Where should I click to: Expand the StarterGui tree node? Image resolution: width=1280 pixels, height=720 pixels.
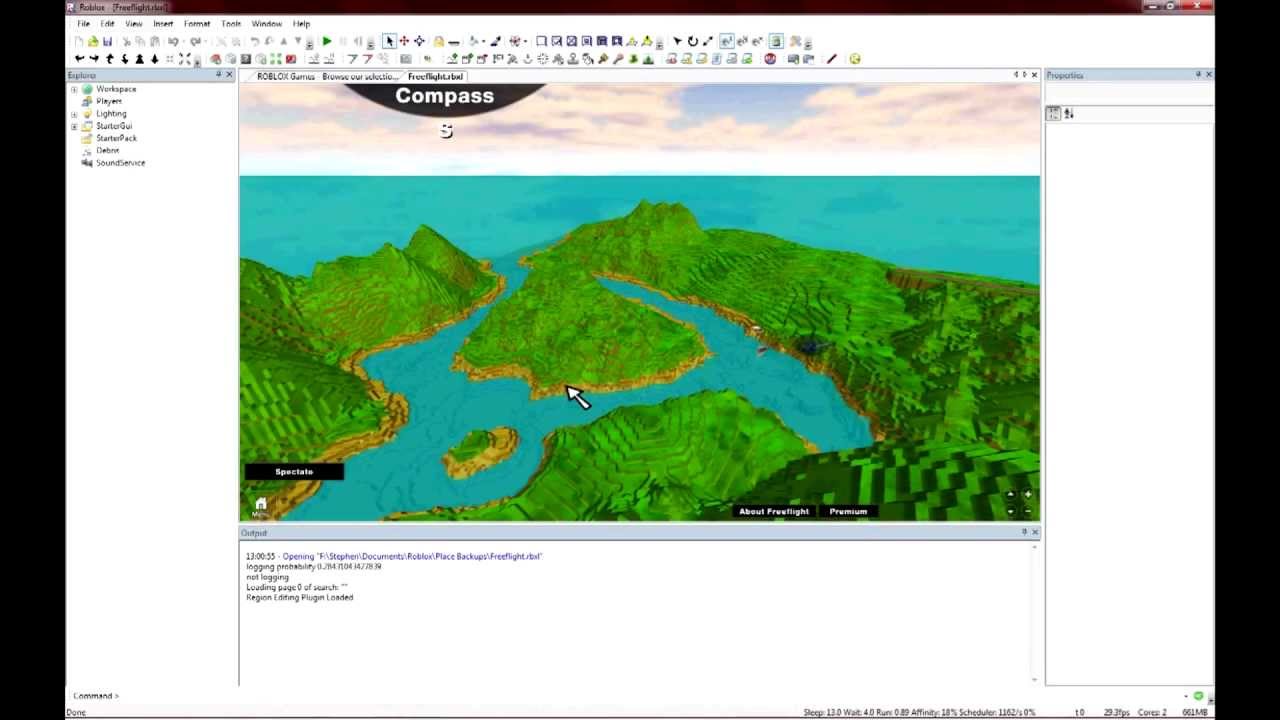pos(74,126)
